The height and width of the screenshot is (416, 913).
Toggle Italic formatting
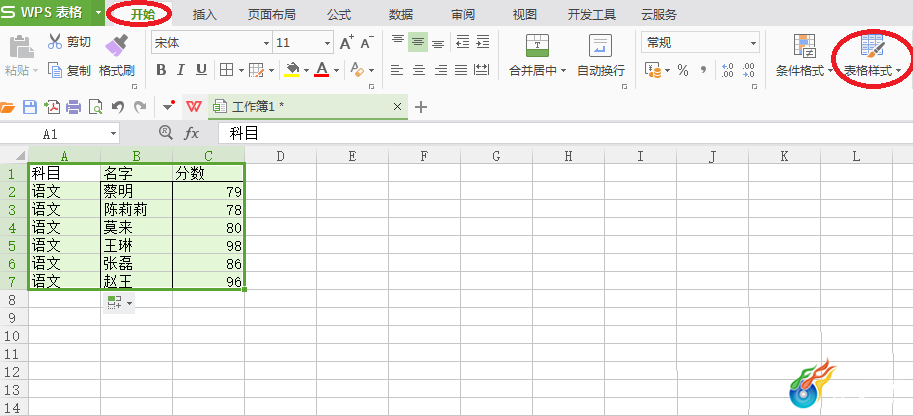pos(181,70)
